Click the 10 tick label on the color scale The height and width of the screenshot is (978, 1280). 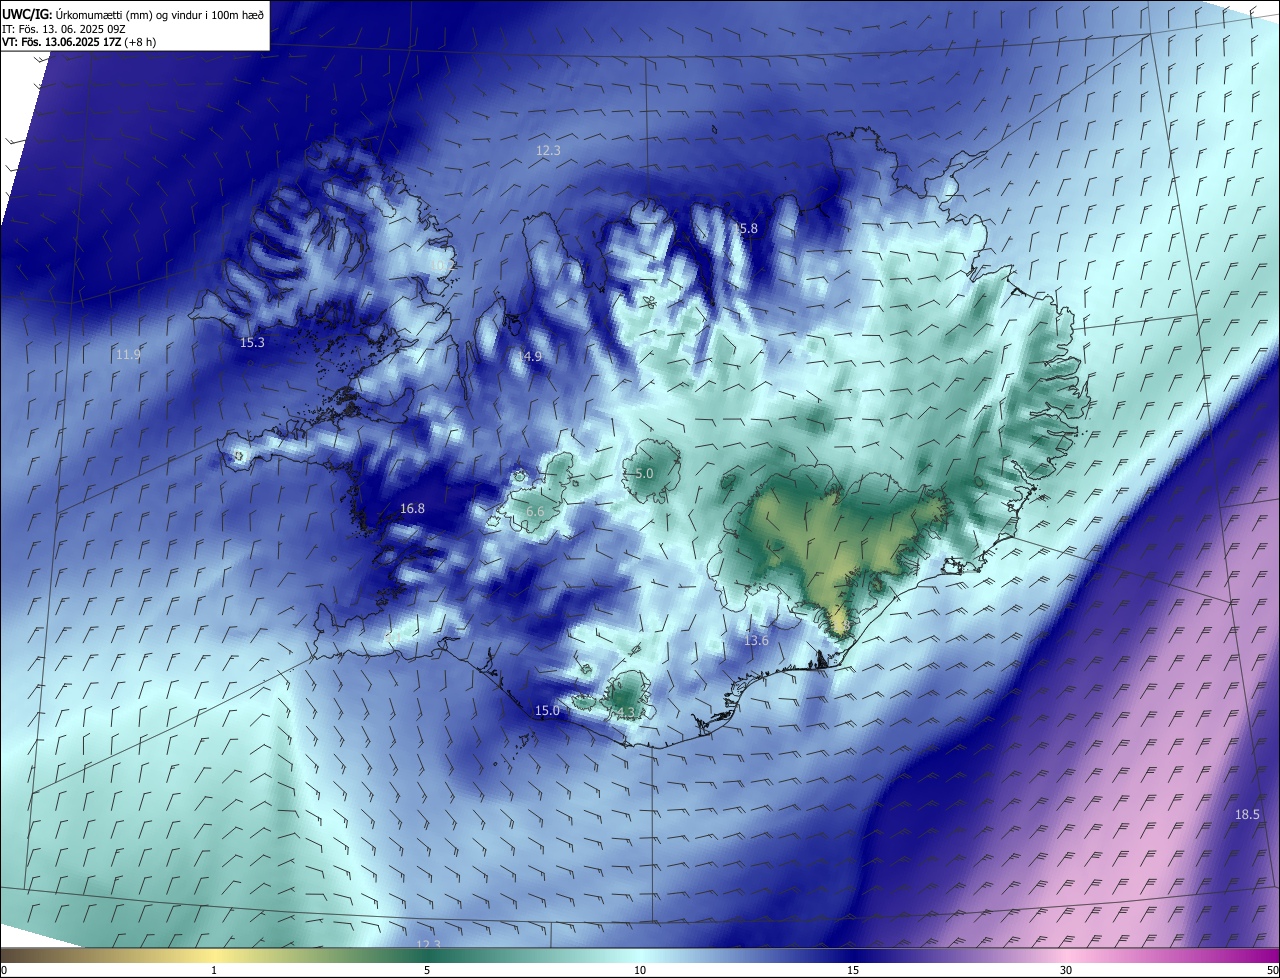640,970
